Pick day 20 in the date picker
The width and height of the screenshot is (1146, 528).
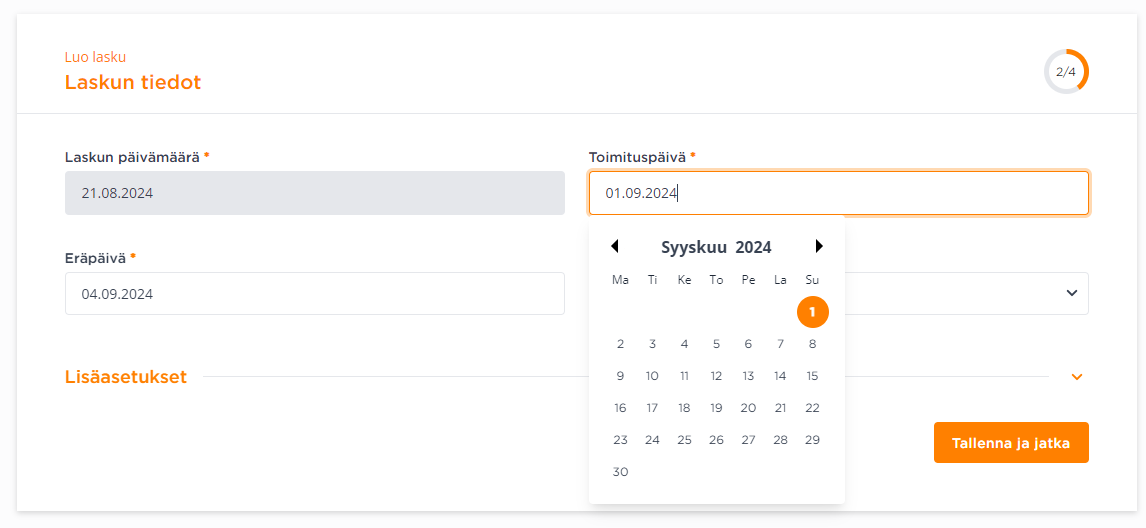pos(748,408)
